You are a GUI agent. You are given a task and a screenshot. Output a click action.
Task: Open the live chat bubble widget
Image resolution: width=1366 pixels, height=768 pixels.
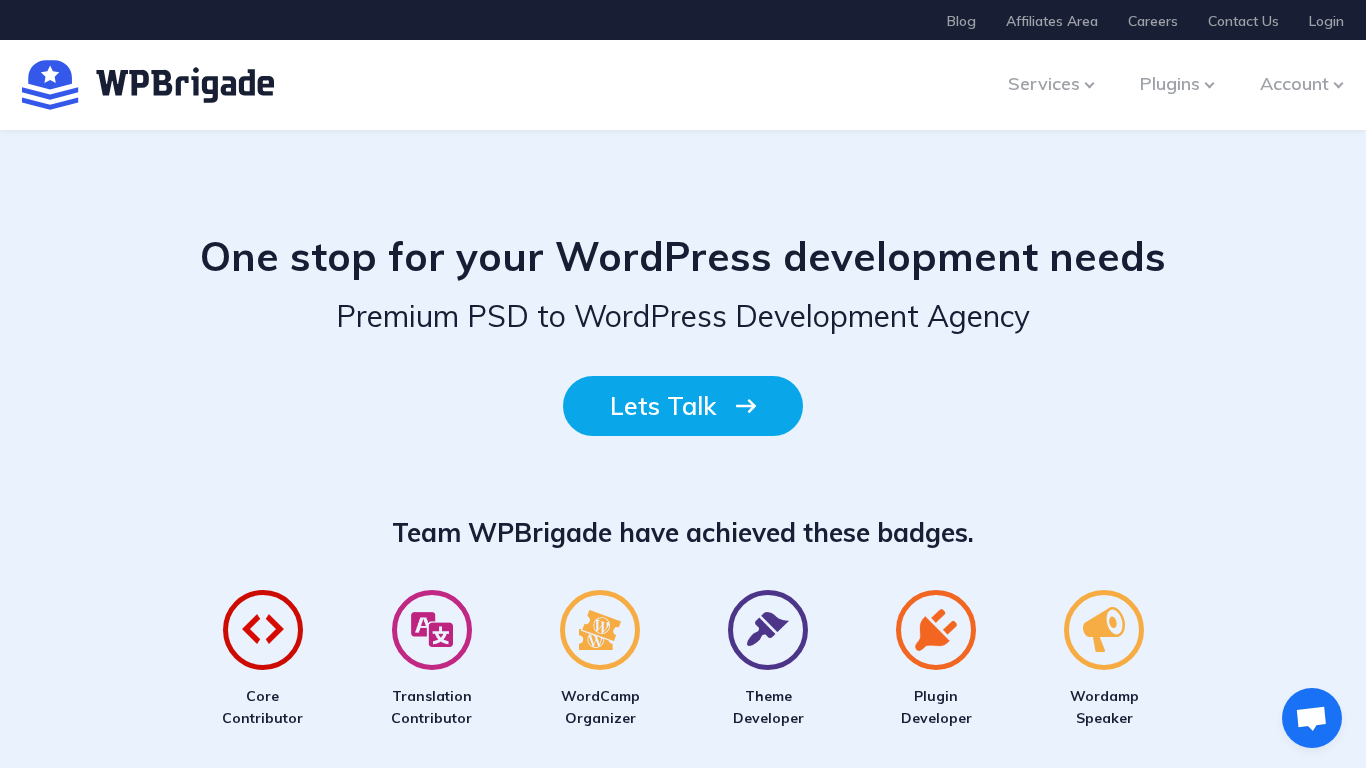pyautogui.click(x=1312, y=718)
